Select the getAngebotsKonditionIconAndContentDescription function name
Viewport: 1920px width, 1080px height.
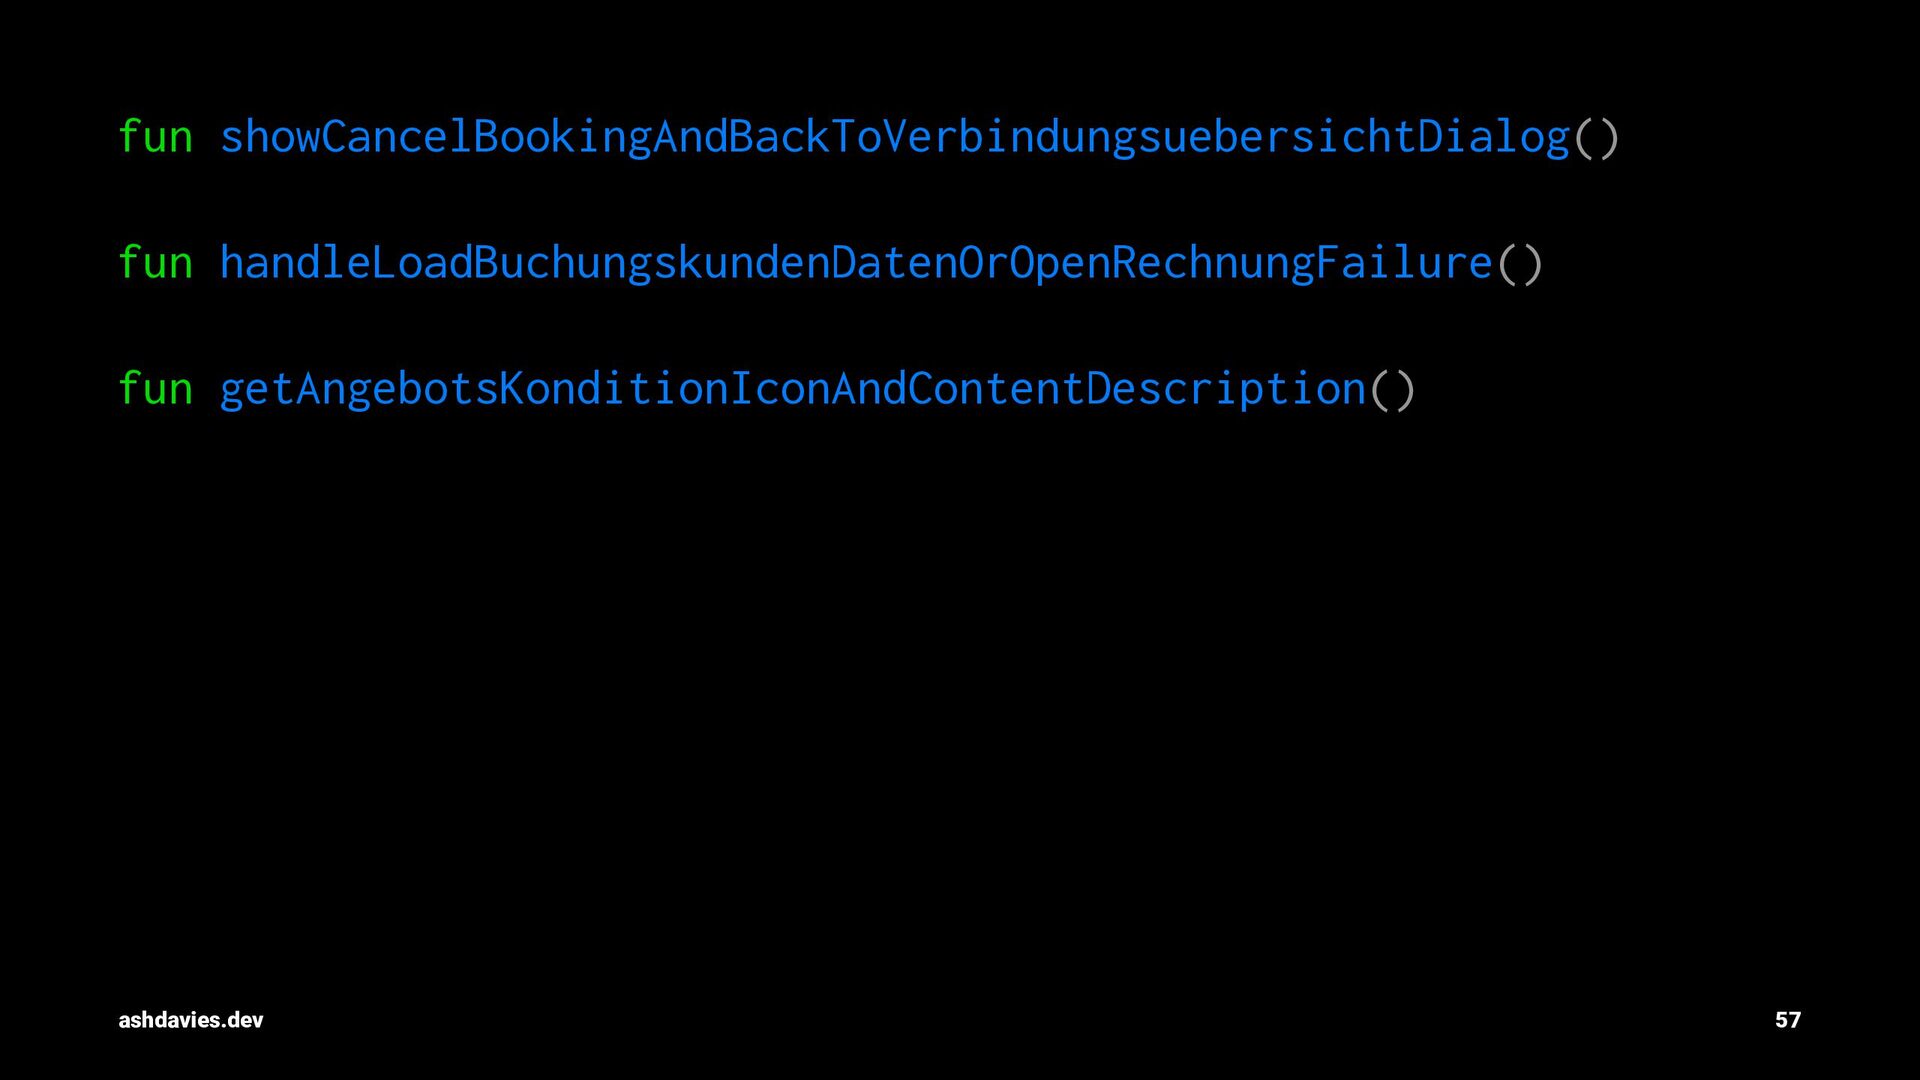click(793, 390)
